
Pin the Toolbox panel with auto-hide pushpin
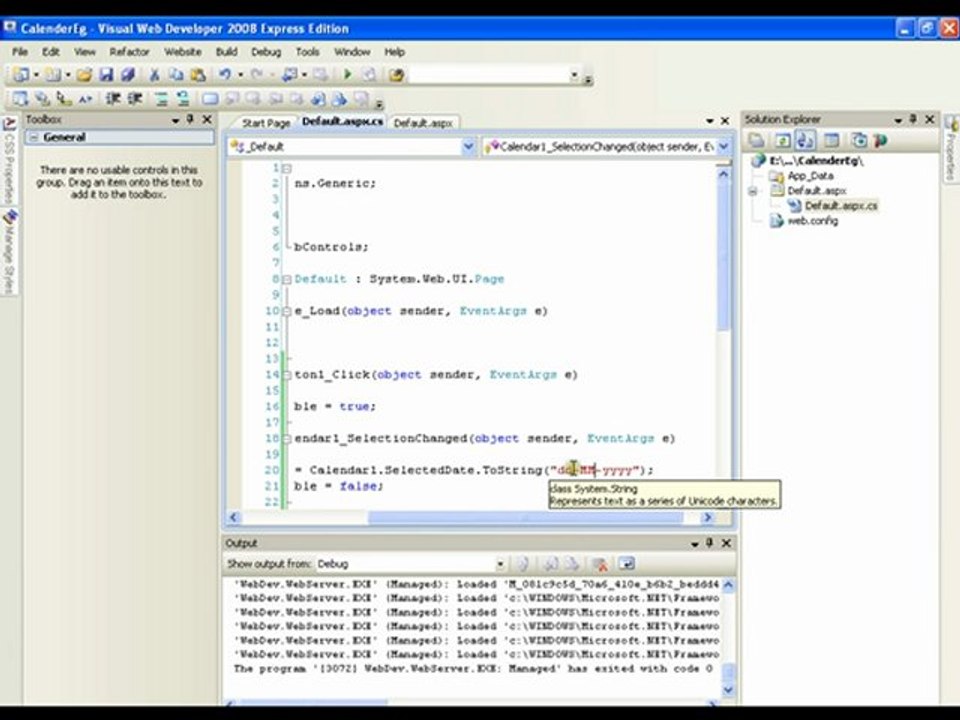coord(190,119)
